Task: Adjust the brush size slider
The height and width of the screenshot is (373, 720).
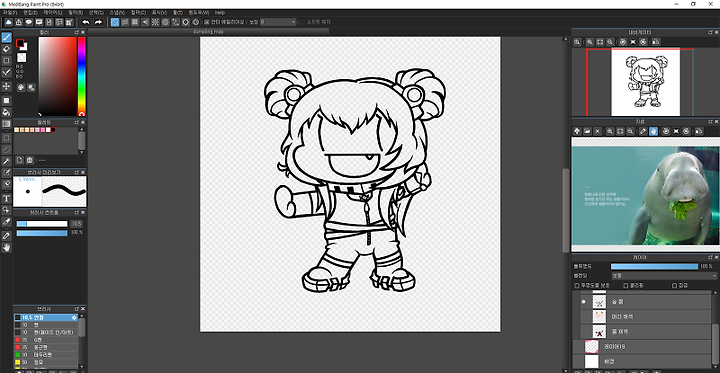Action: point(42,224)
